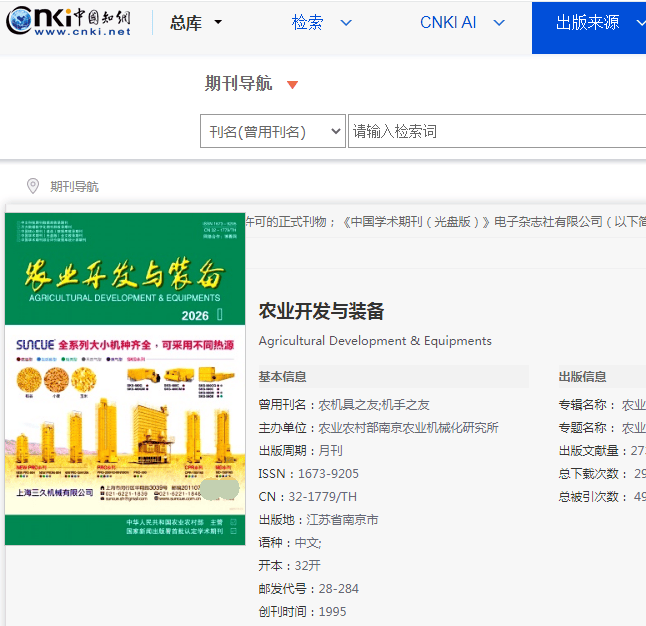Click the sponsor 农业农村部南京农业机械化研究所
This screenshot has width=646, height=626.
408,428
